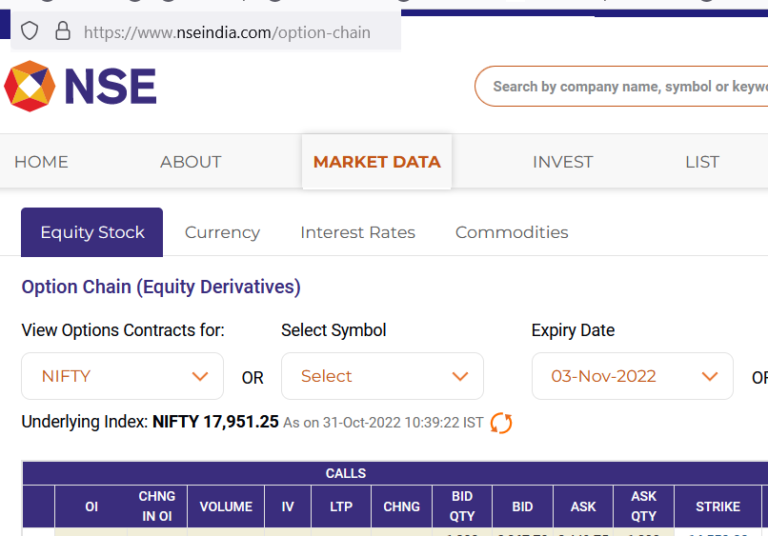This screenshot has width=768, height=536.
Task: Click the CALLS table heading
Action: tap(346, 473)
